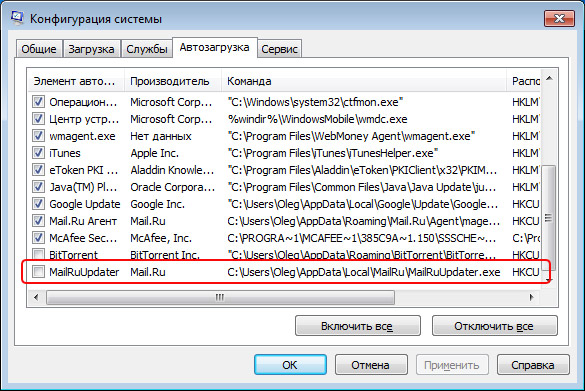Click the McAfee, Inc. manufacturer cell

[161, 238]
